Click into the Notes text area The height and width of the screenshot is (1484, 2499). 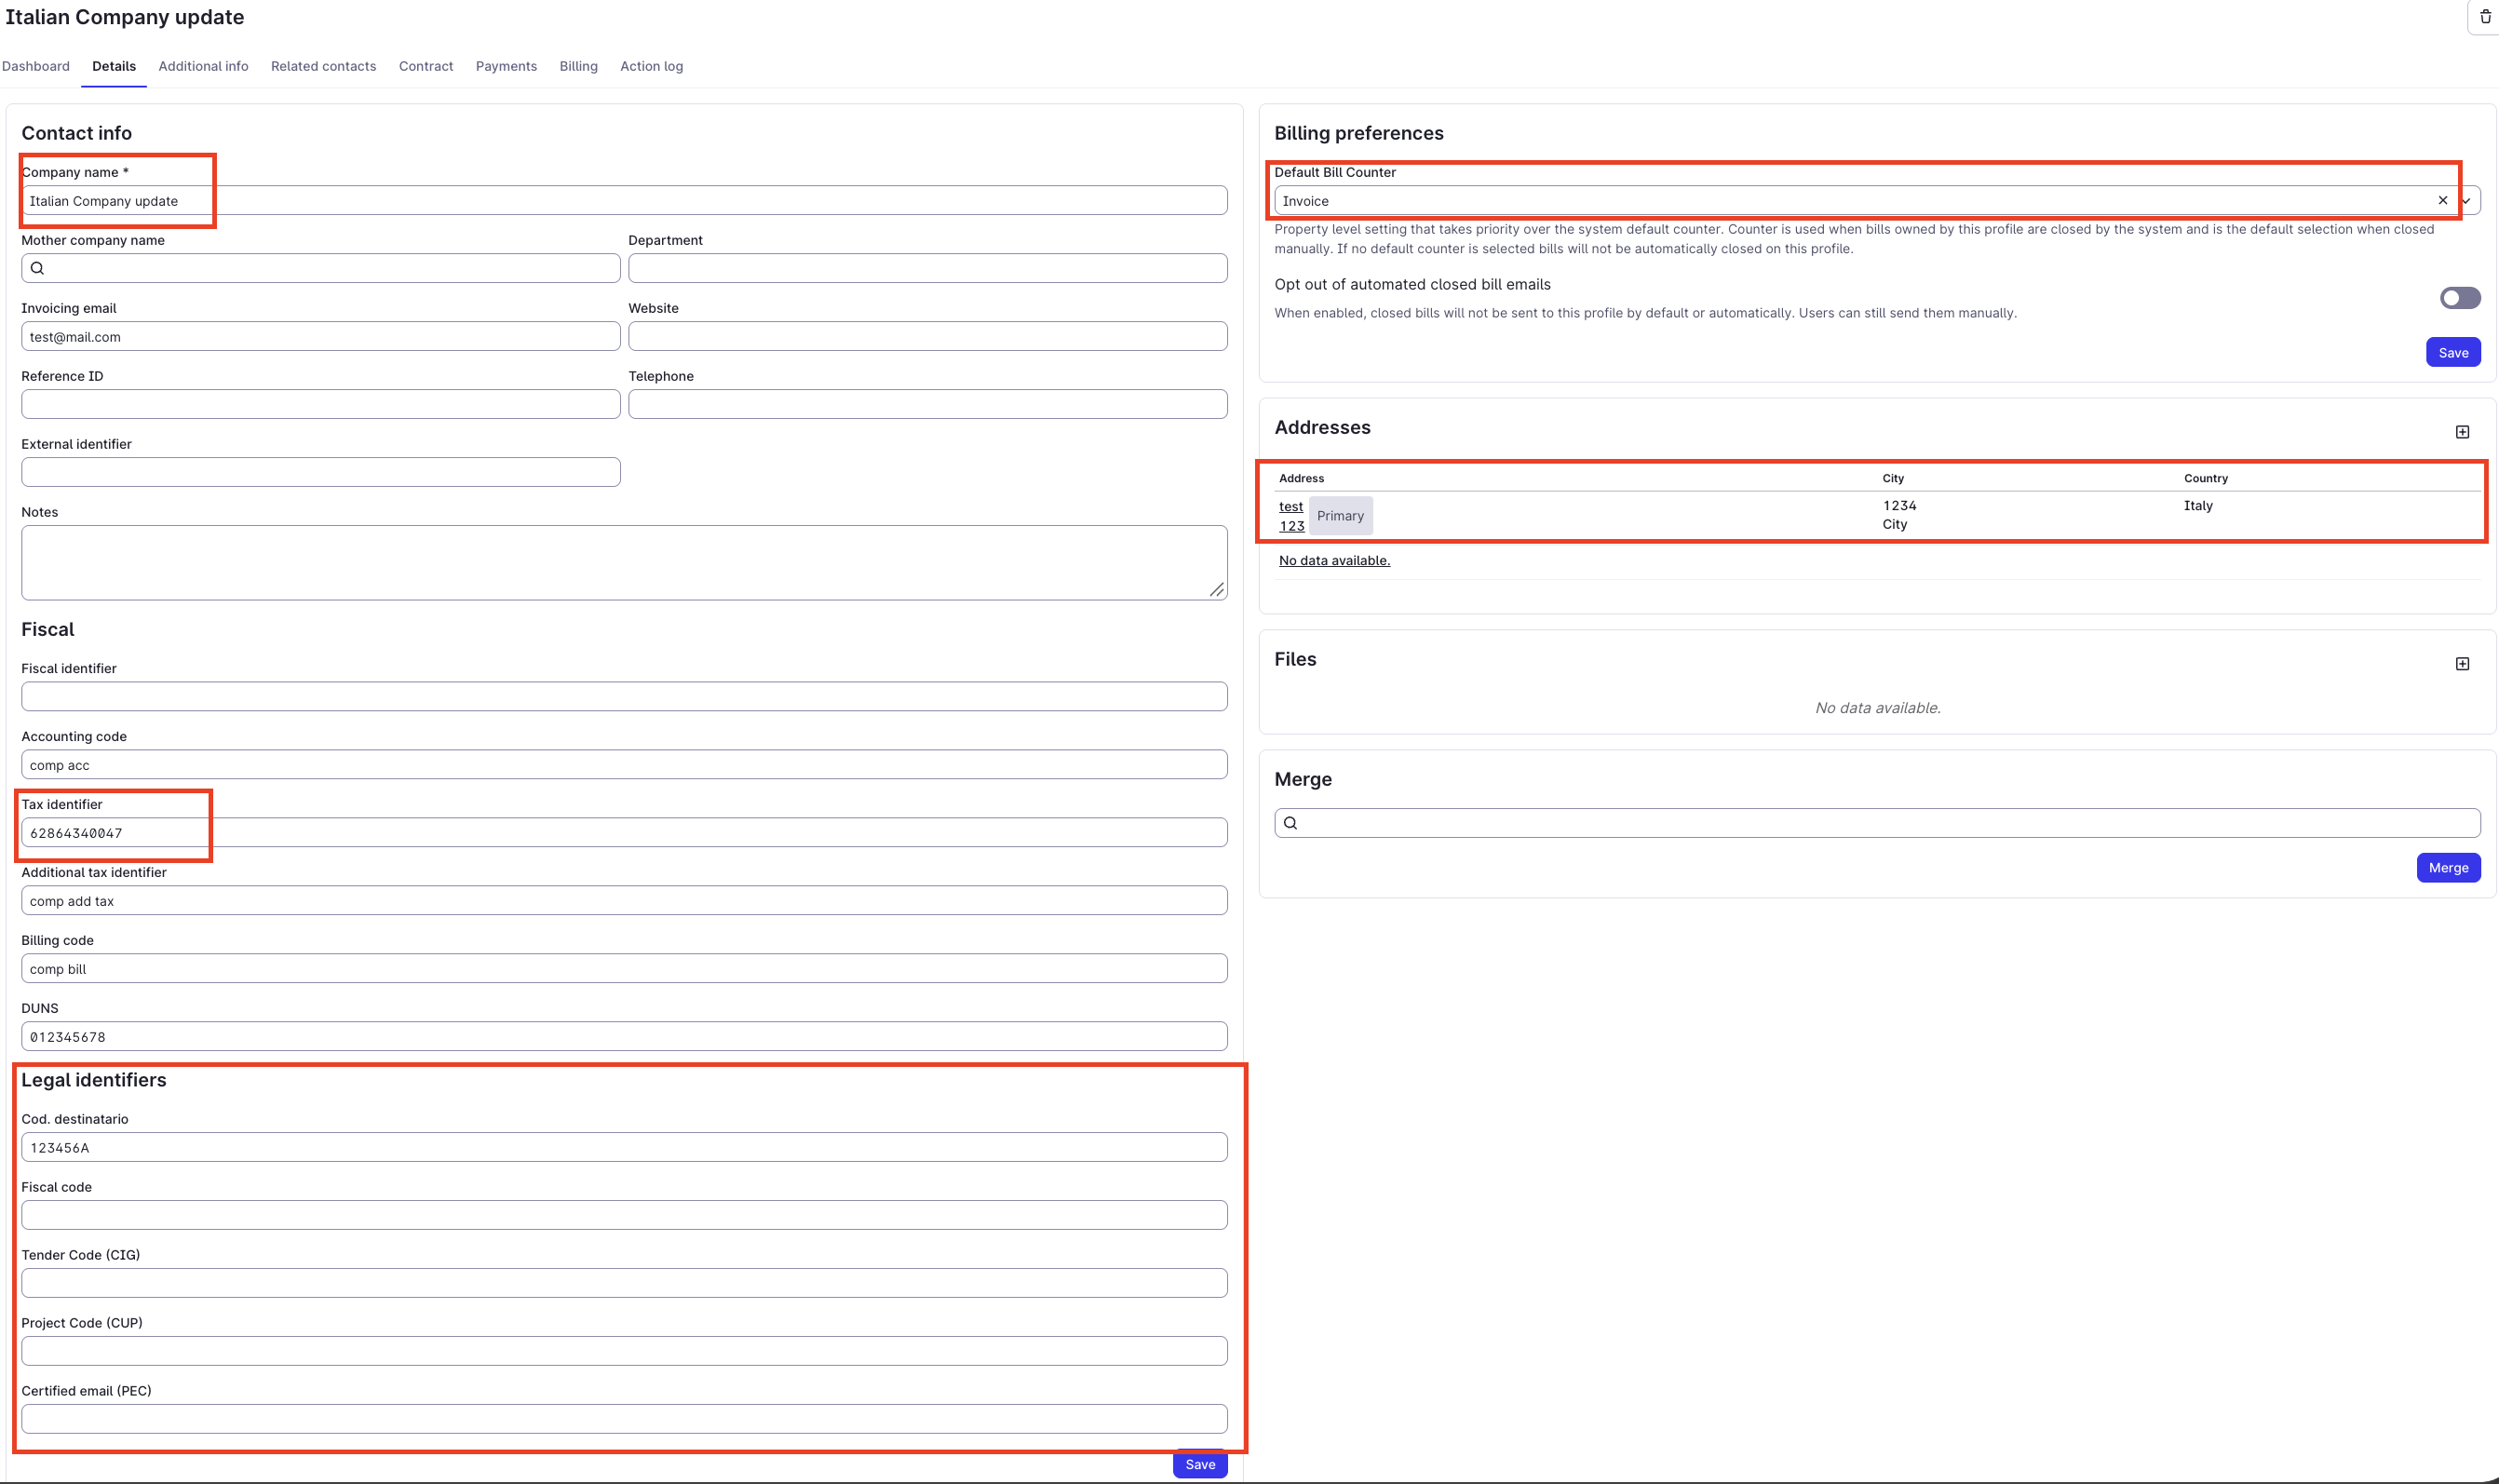coord(624,562)
